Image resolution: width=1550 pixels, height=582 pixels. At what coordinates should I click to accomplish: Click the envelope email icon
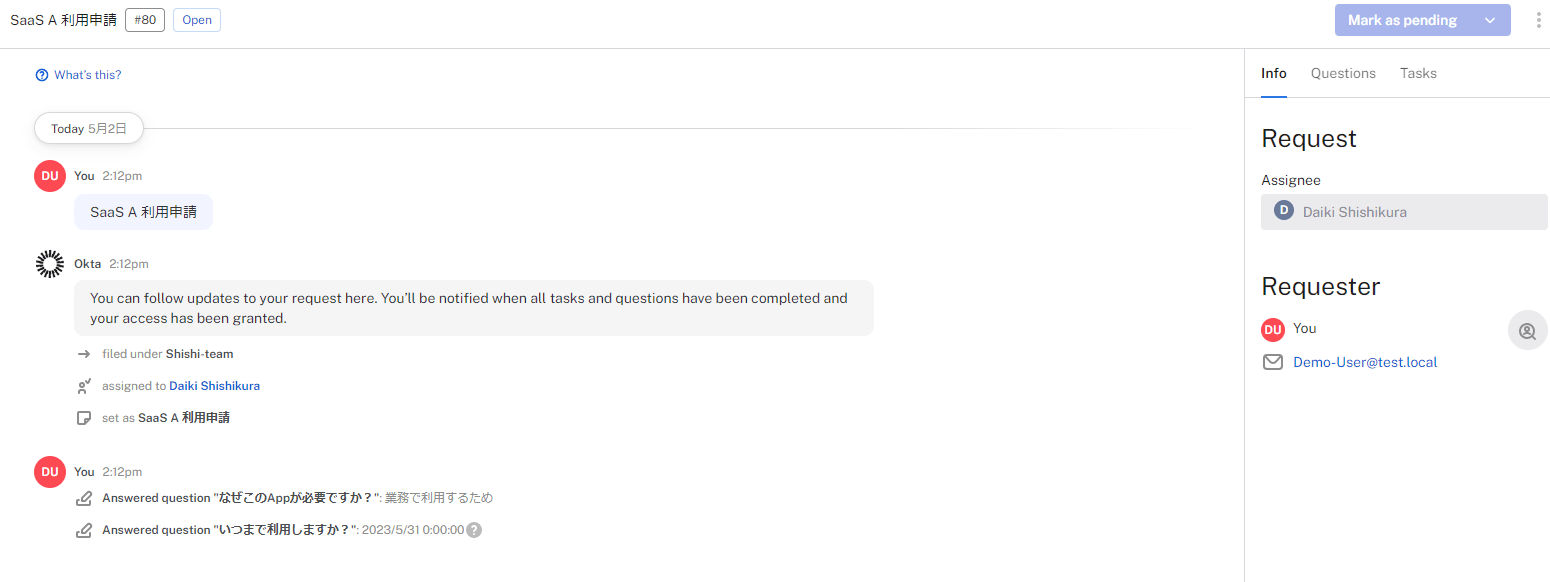click(1273, 362)
